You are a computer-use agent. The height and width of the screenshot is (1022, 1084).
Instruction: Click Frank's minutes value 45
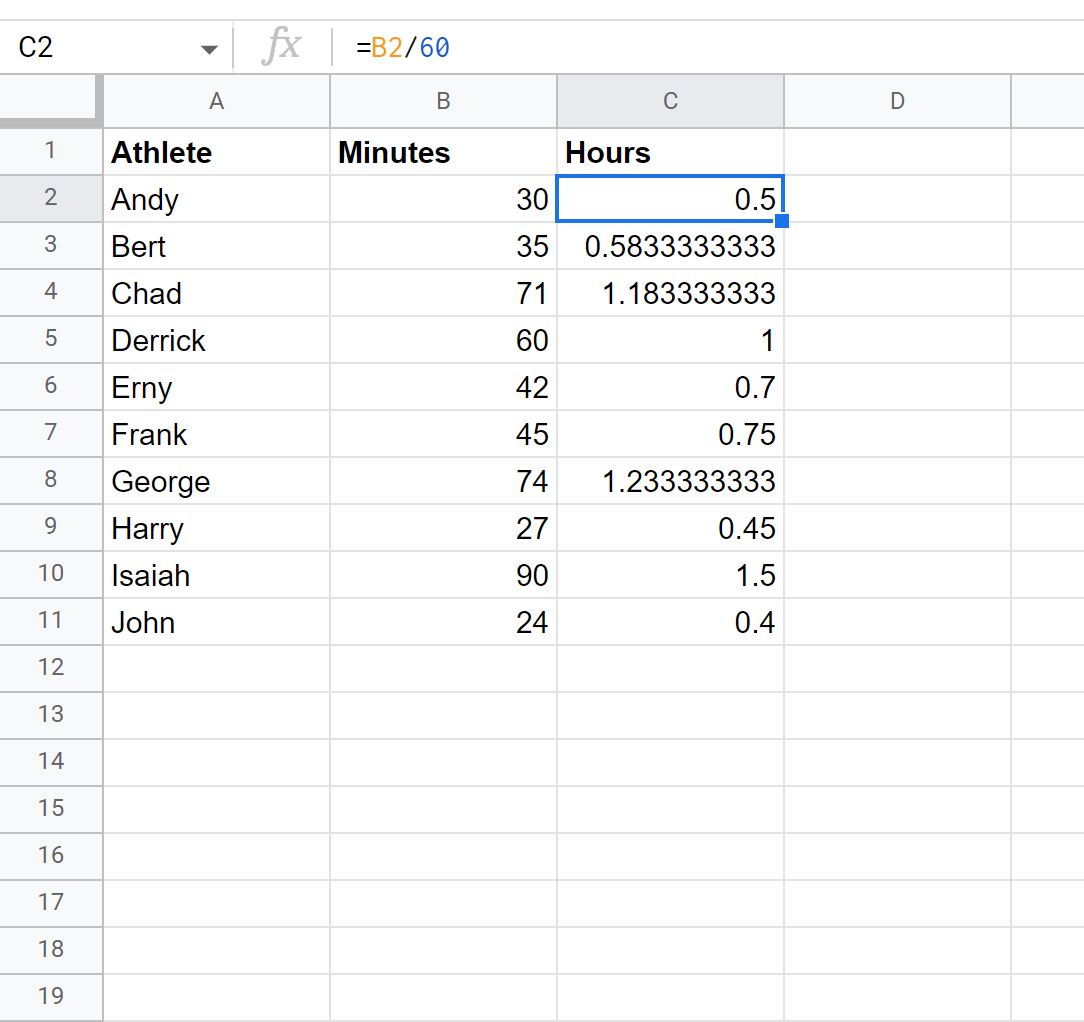[443, 434]
